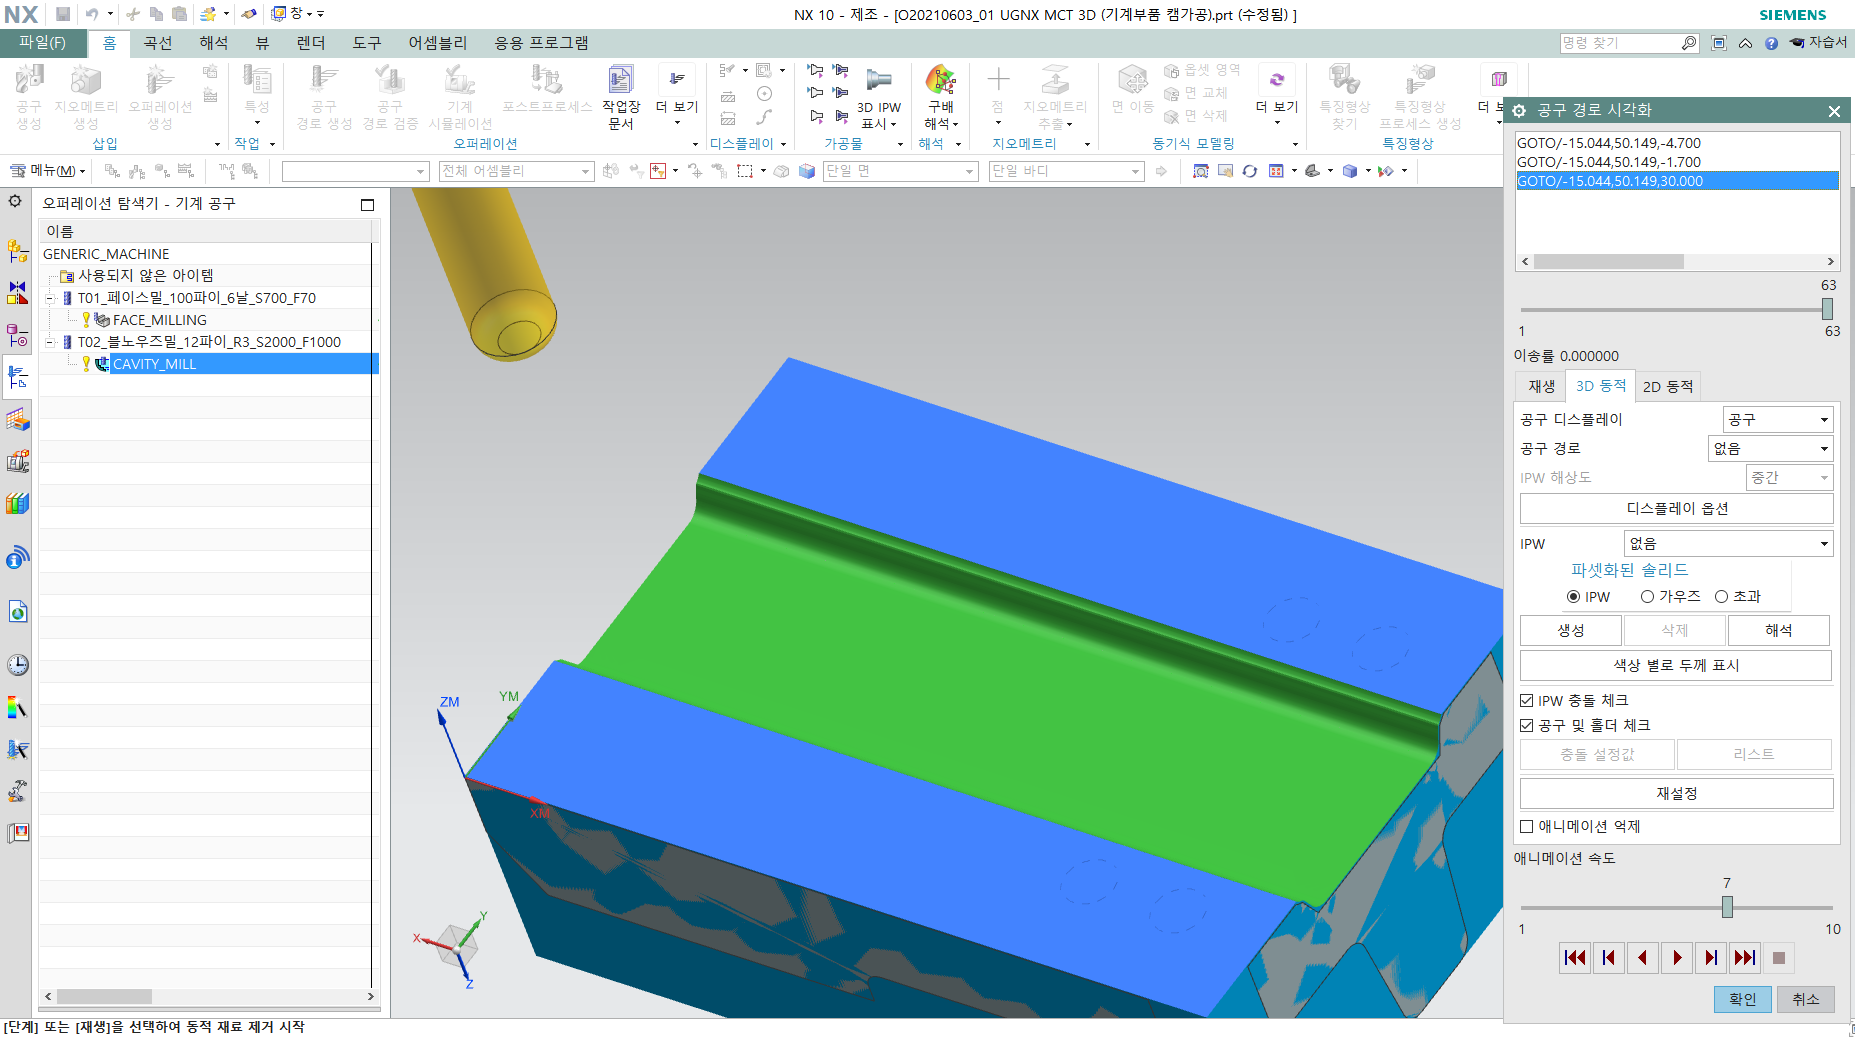Click the help question mark icon

click(1771, 43)
